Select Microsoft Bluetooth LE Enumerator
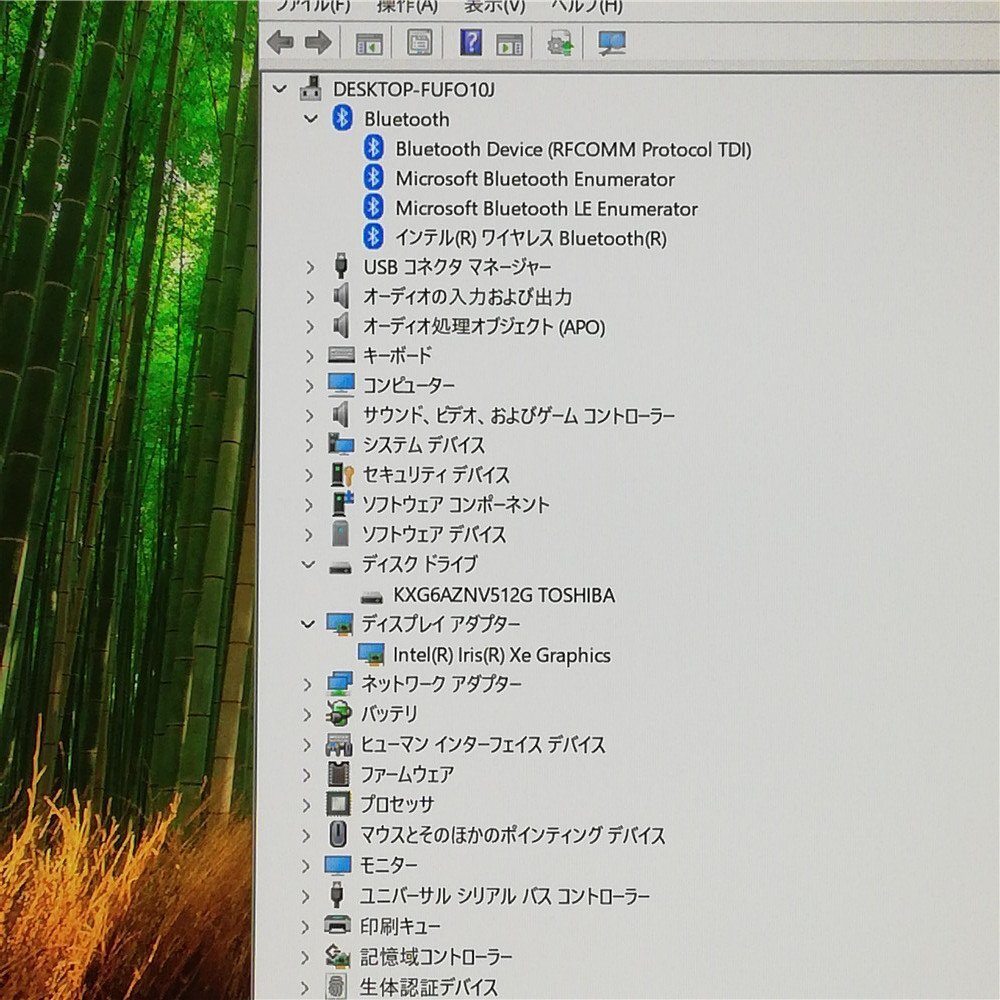Screen dimensions: 1000x1000 [546, 209]
